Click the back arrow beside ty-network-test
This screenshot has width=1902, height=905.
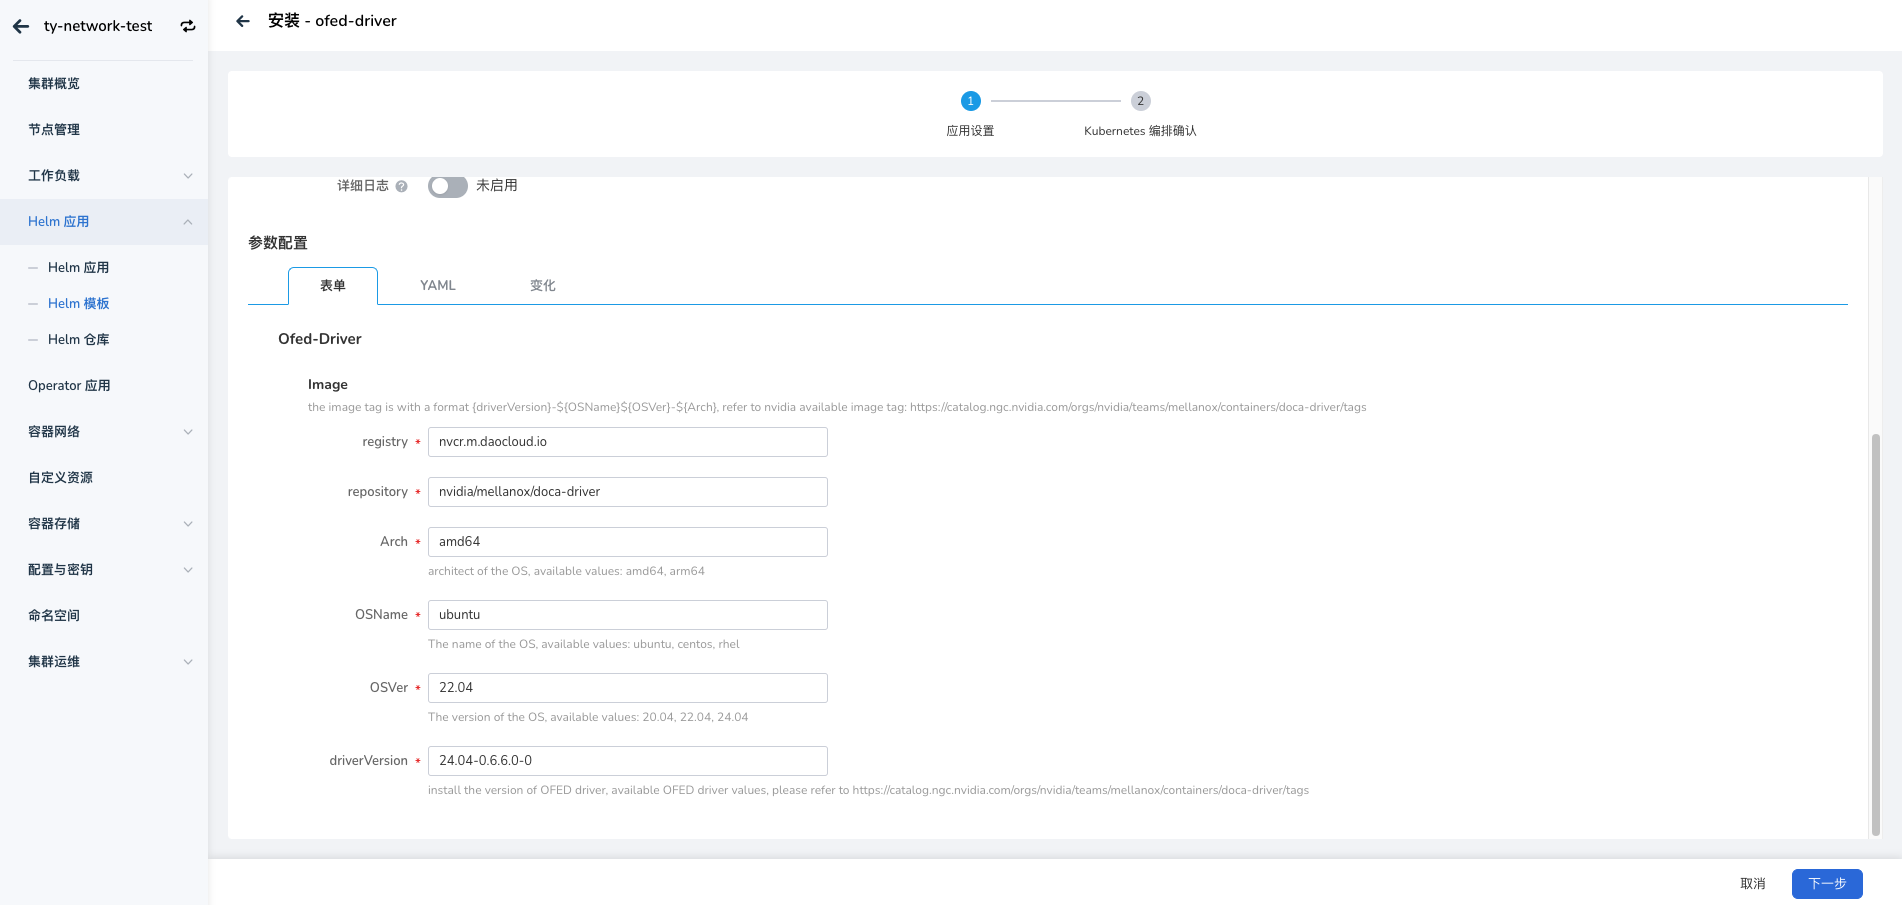pos(21,27)
